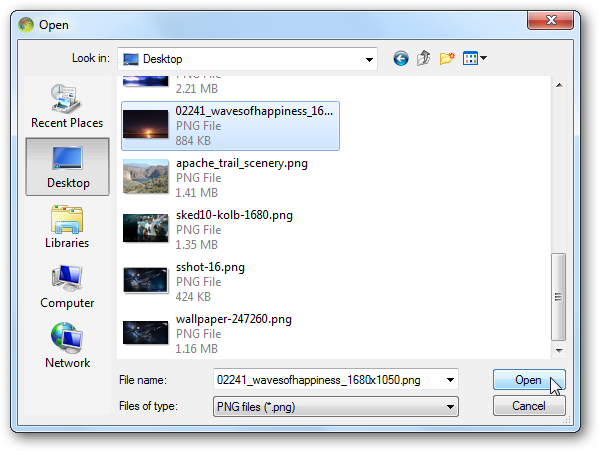Viewport: 599px width, 451px height.
Task: Select Computer in the places bar
Action: coord(67,287)
